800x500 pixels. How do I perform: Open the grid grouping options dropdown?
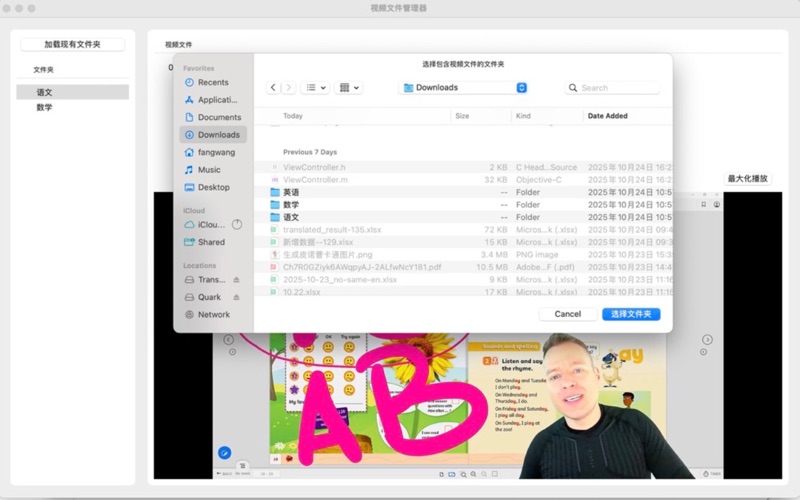pyautogui.click(x=349, y=88)
